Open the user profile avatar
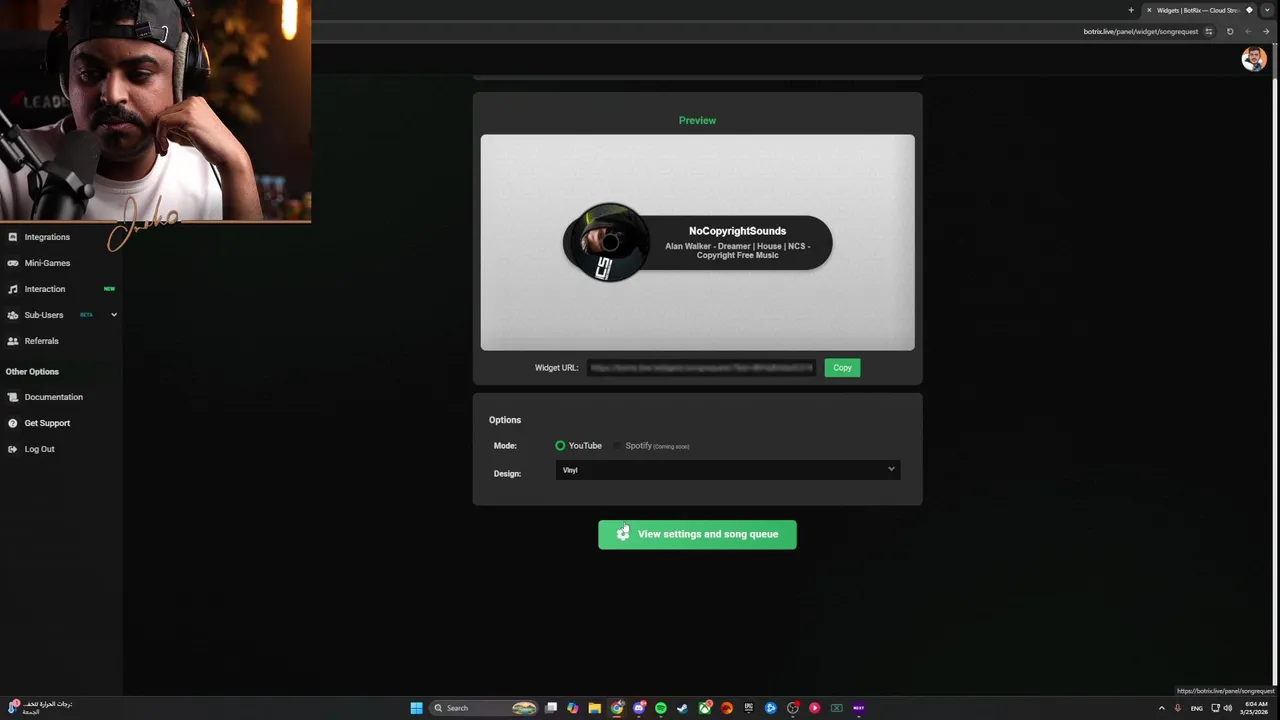Screen dimensions: 1280x720 pyautogui.click(x=1253, y=59)
